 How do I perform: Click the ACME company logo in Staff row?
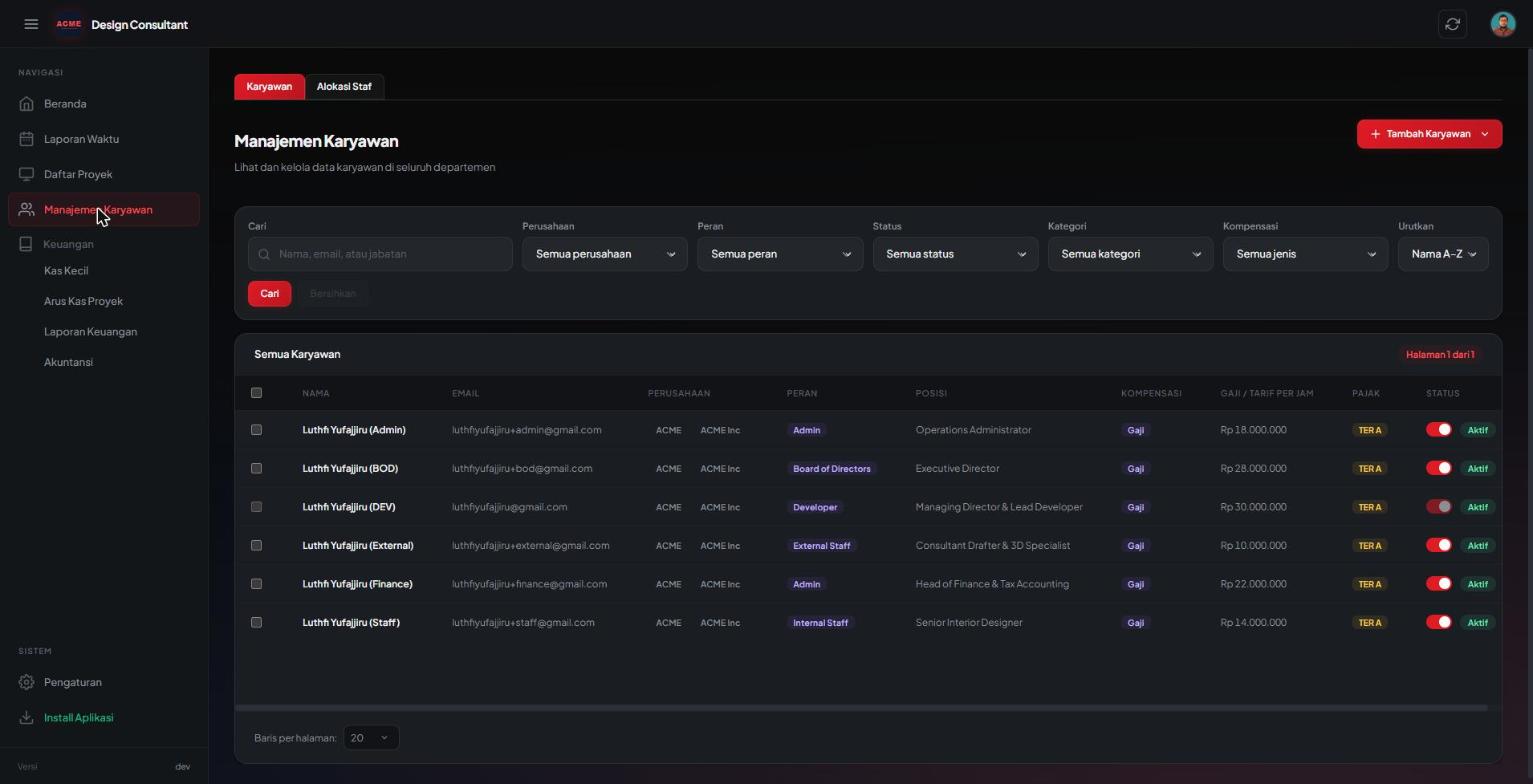(x=669, y=623)
